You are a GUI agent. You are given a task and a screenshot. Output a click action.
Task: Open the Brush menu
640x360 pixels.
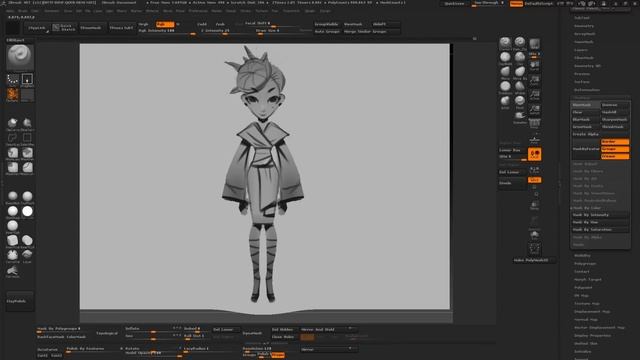point(22,11)
